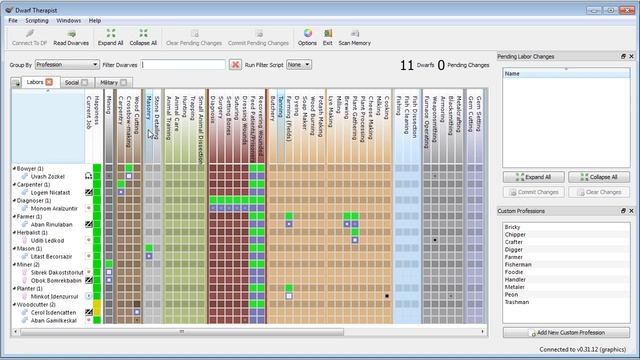Click the Collapse All toolbar icon
640x360 pixels.
point(143,33)
